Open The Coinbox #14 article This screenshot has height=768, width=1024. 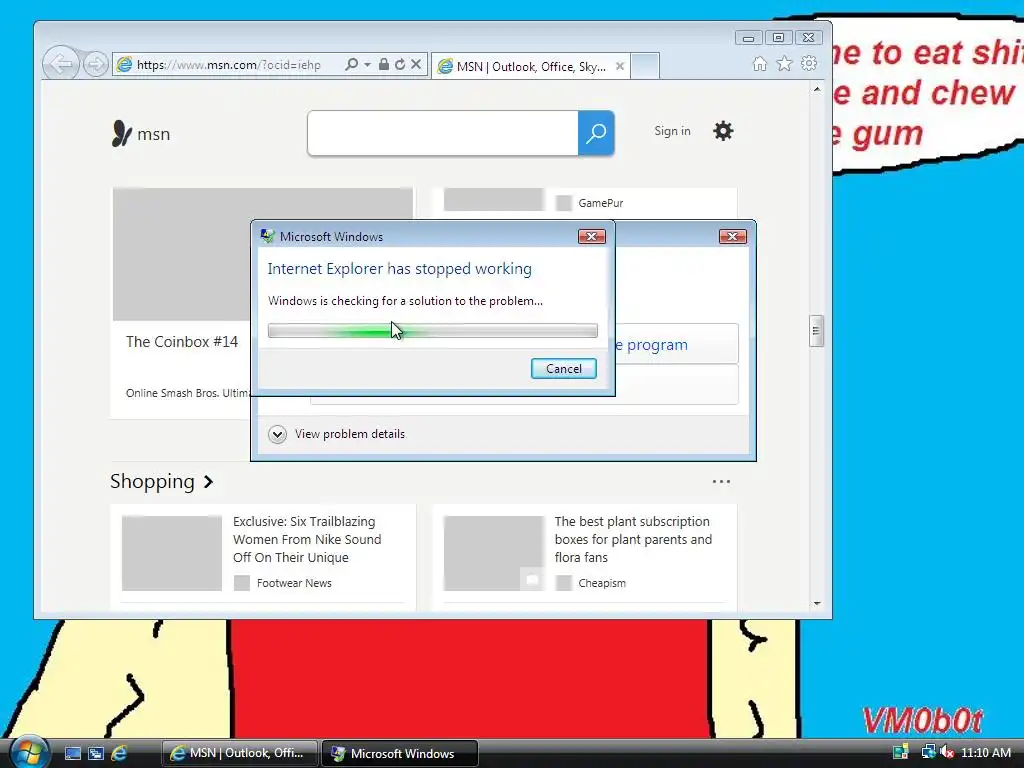(x=182, y=342)
